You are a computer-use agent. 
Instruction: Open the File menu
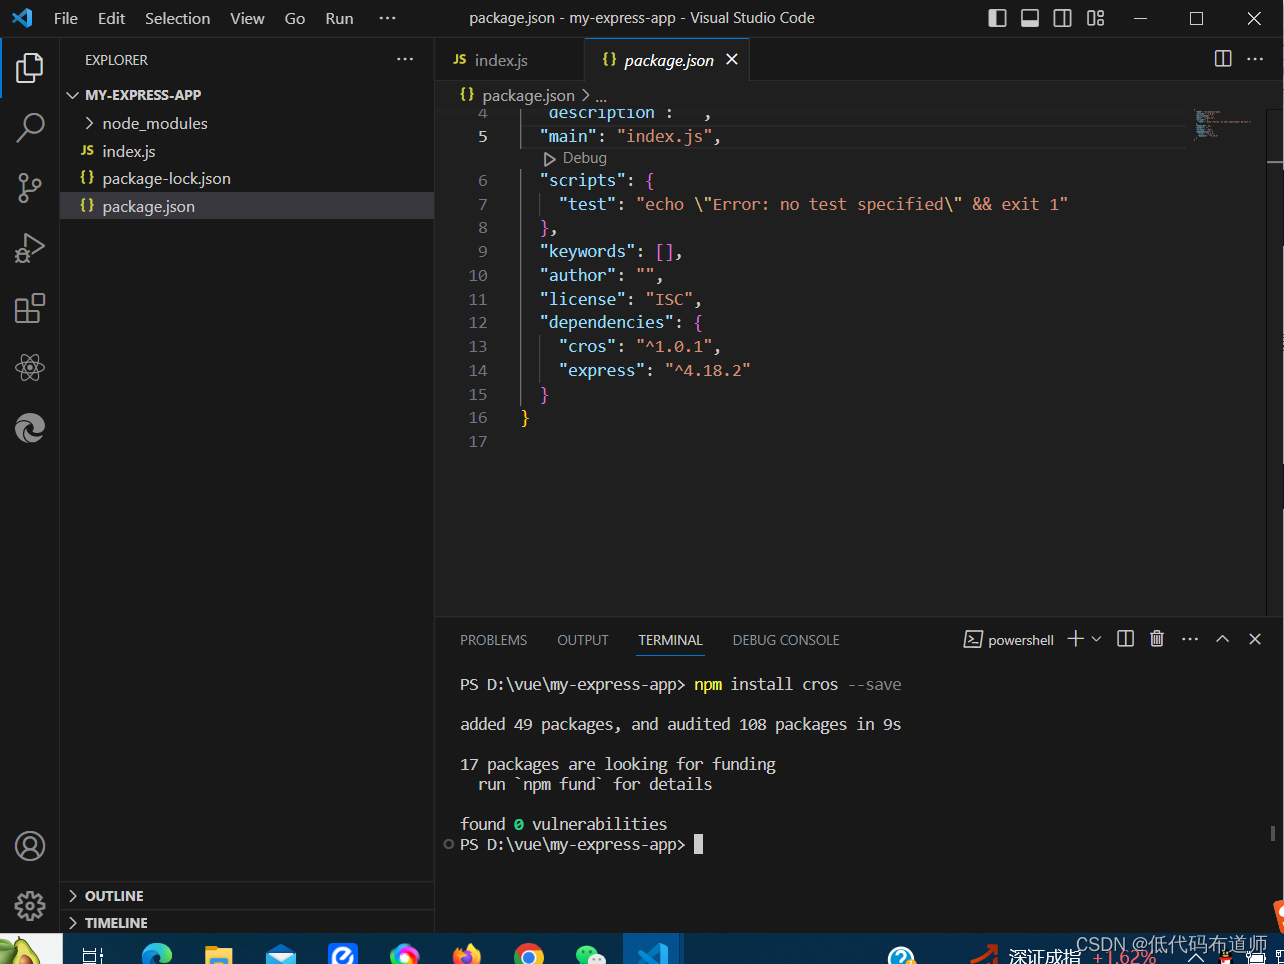tap(66, 18)
